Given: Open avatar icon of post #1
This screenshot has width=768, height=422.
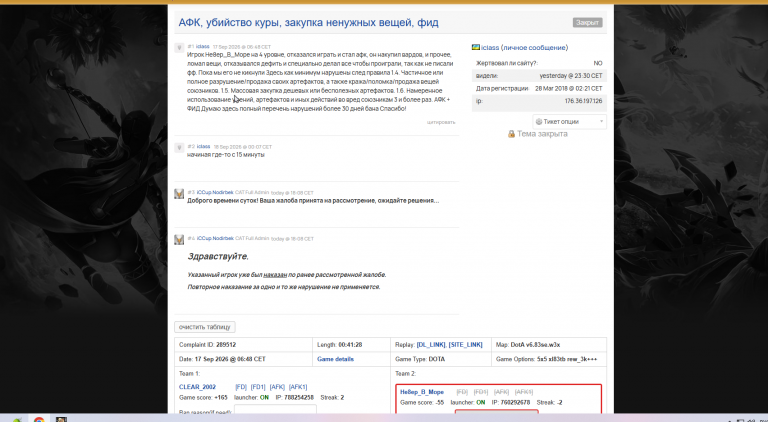Looking at the screenshot, I should [179, 47].
